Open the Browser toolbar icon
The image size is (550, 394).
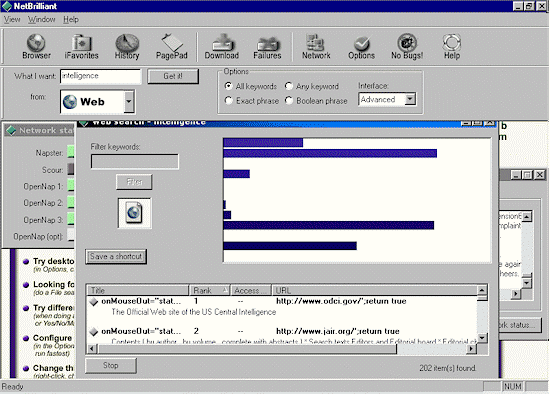tap(36, 47)
